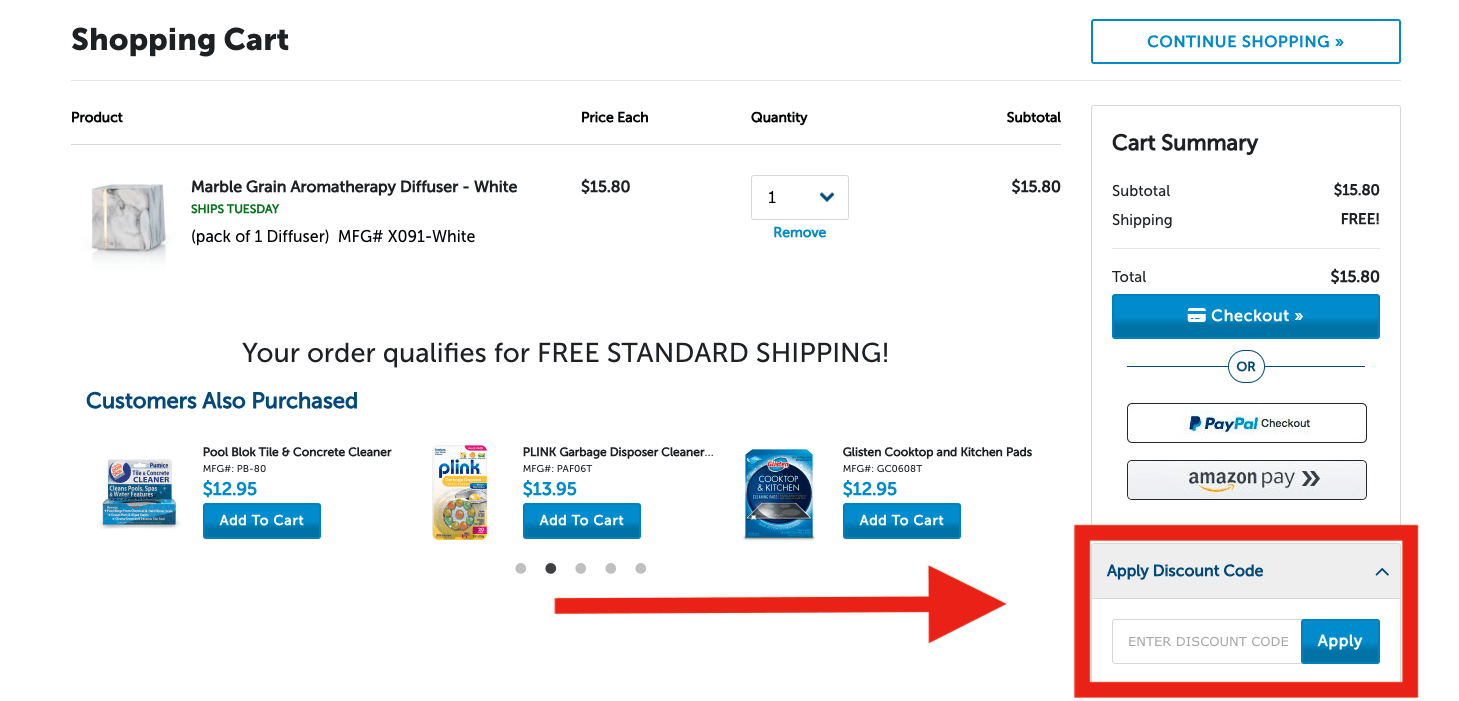Click the discount code entry field
This screenshot has height=701, width=1459.
pos(1204,641)
